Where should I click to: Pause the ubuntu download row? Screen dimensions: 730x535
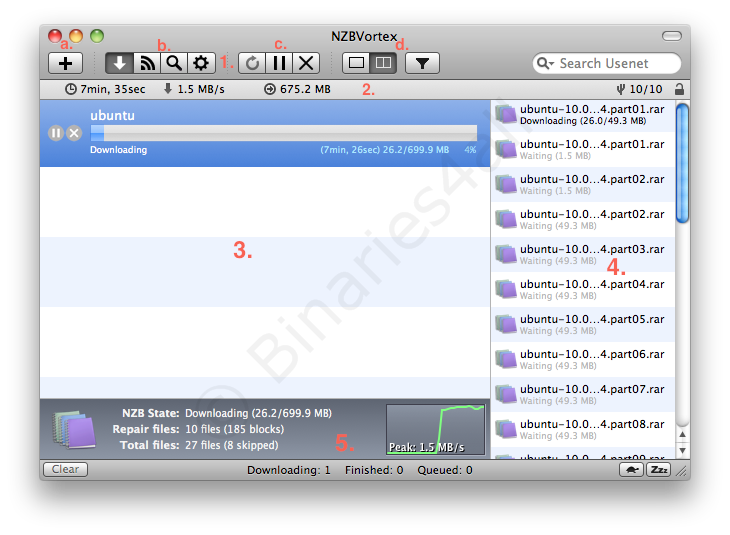click(x=55, y=133)
